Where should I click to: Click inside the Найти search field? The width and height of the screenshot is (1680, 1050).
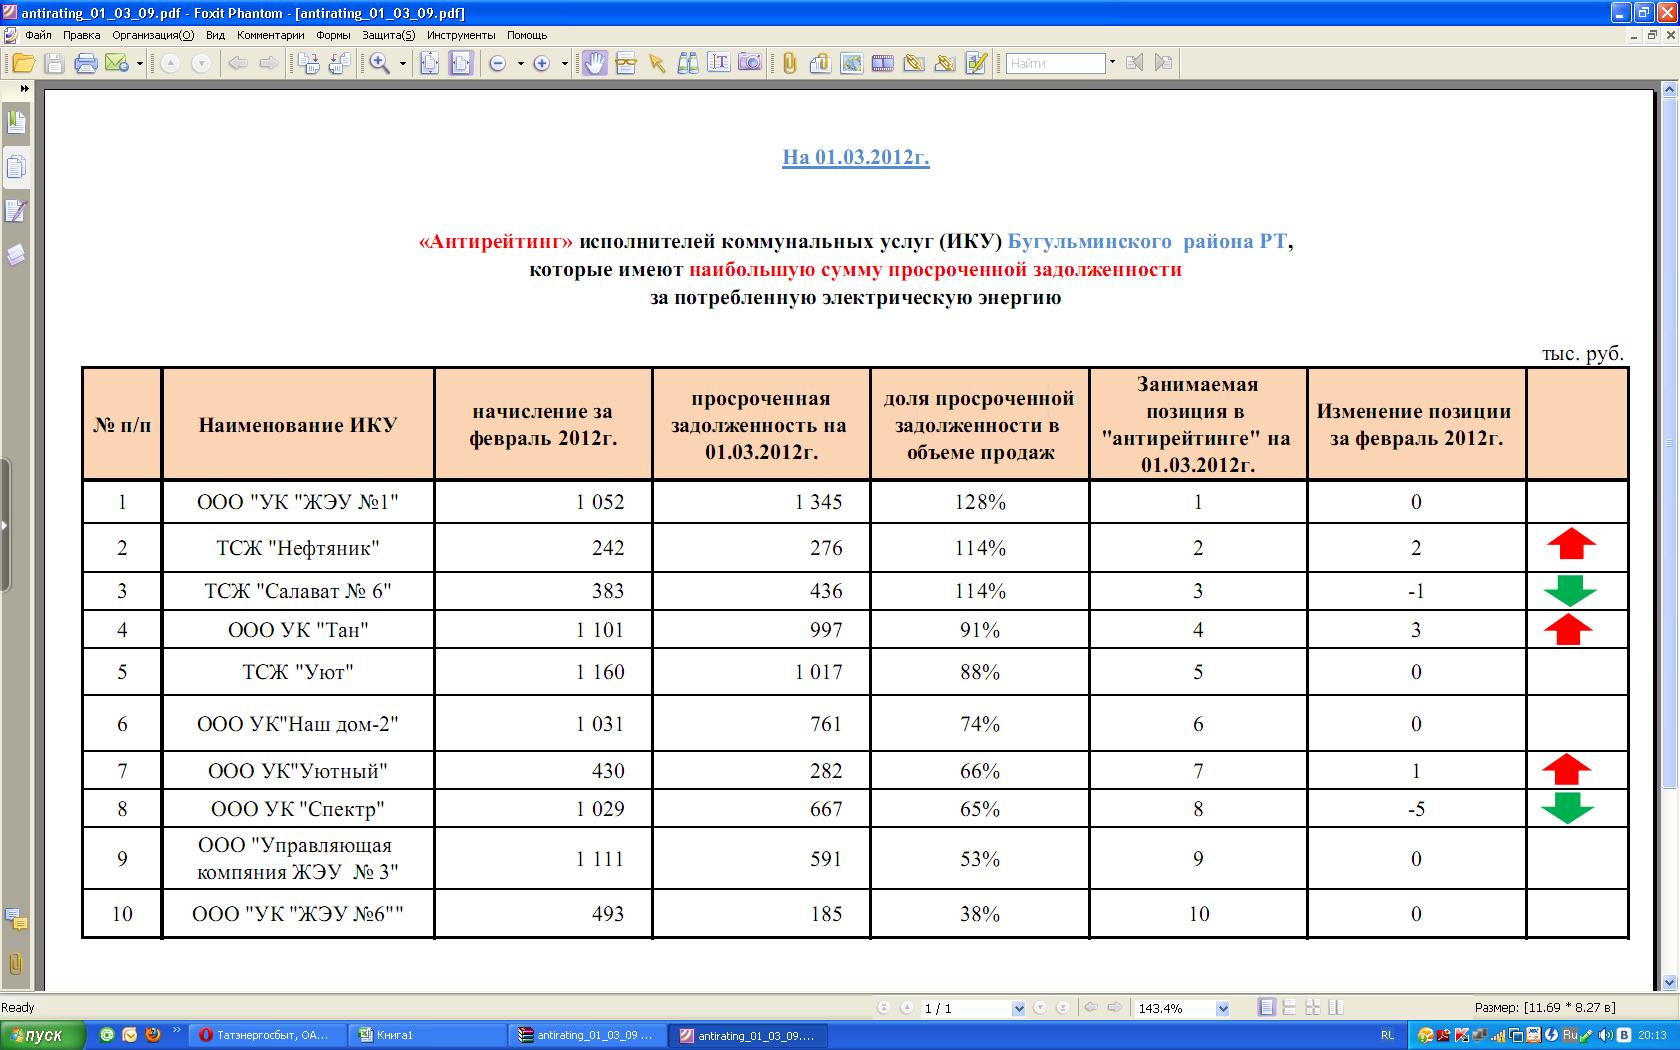[x=1055, y=63]
